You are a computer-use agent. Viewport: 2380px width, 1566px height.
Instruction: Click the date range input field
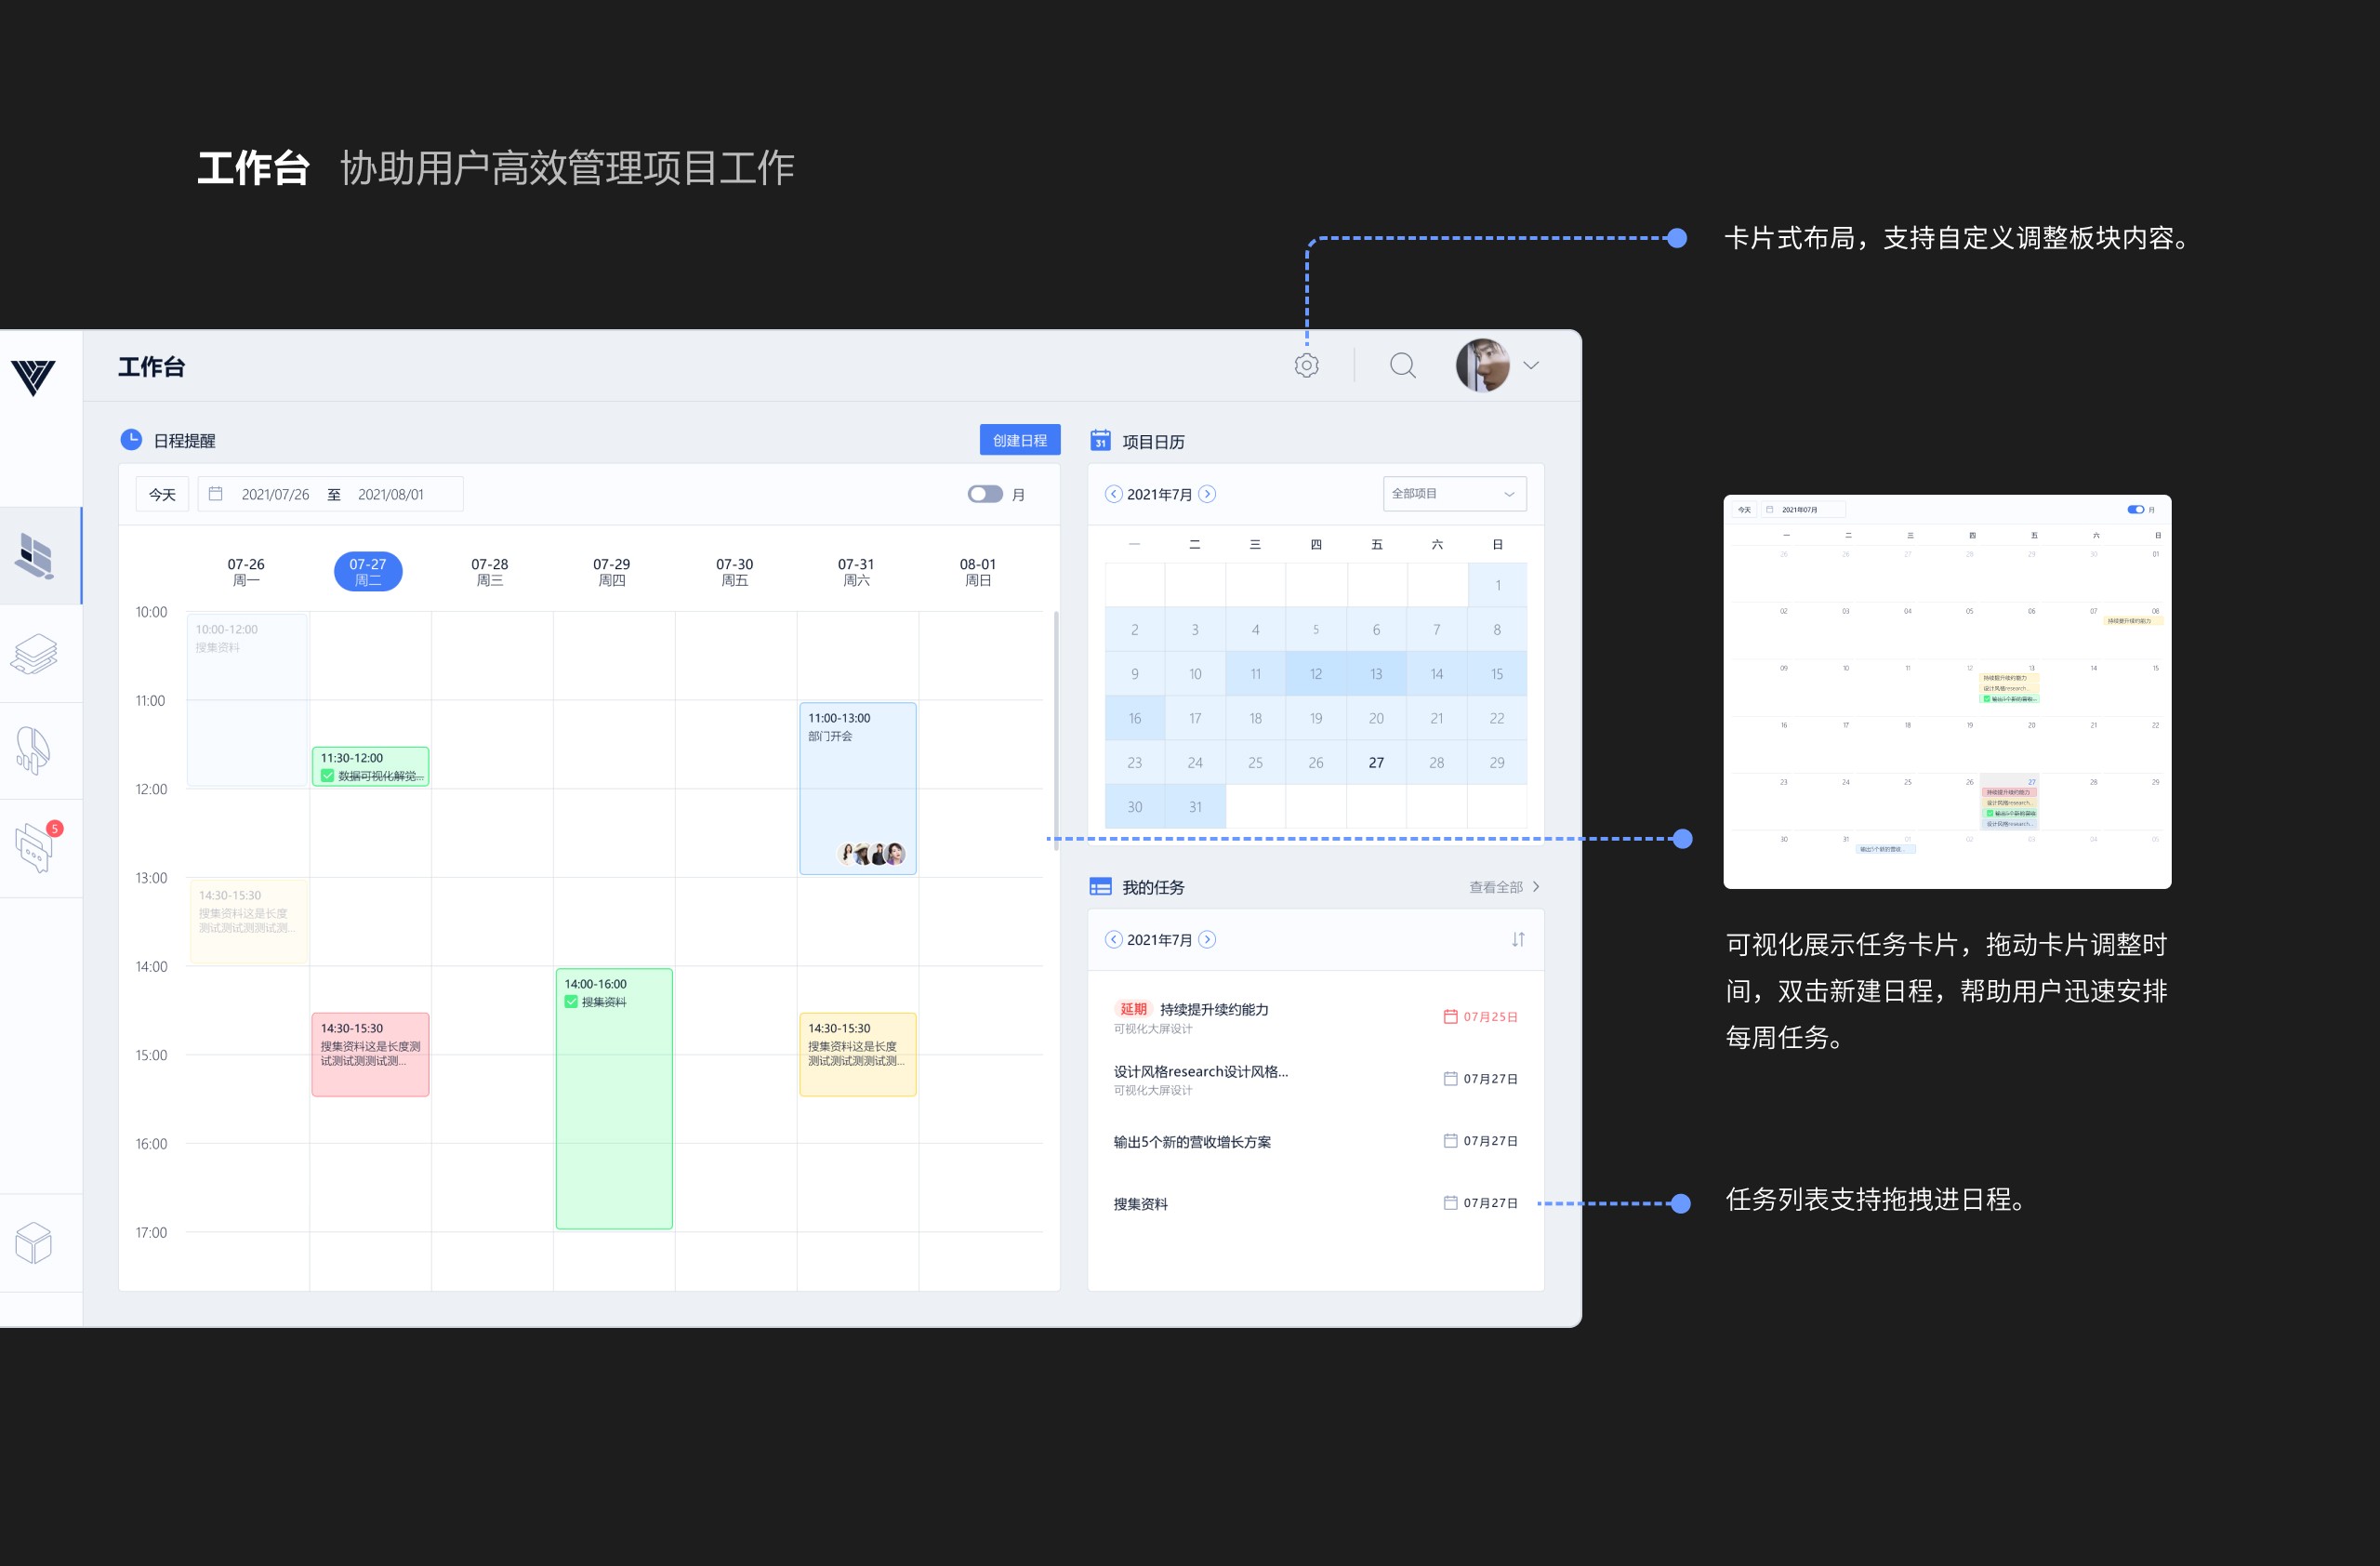coord(330,494)
